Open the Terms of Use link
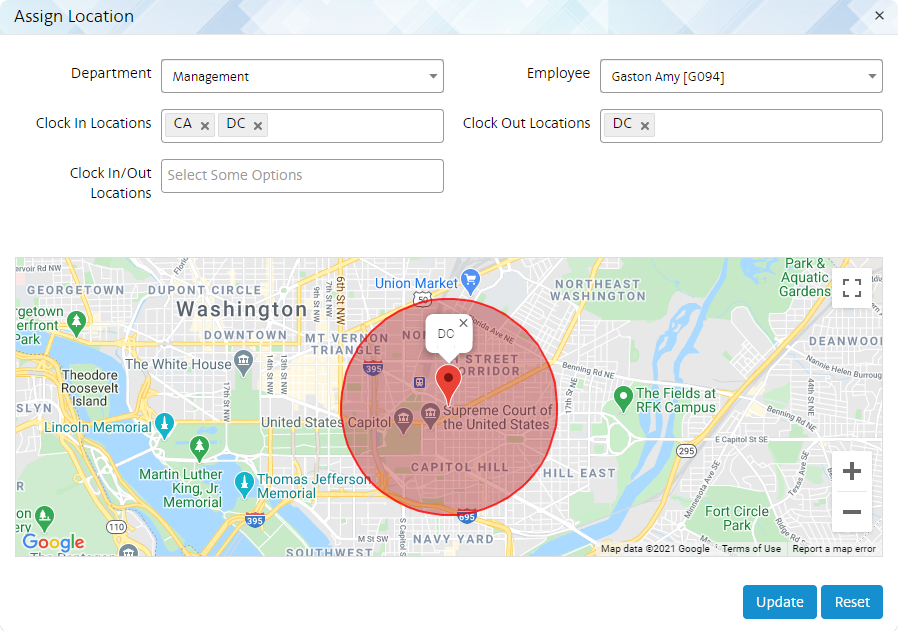Viewport: 898px width, 632px height. (x=751, y=548)
